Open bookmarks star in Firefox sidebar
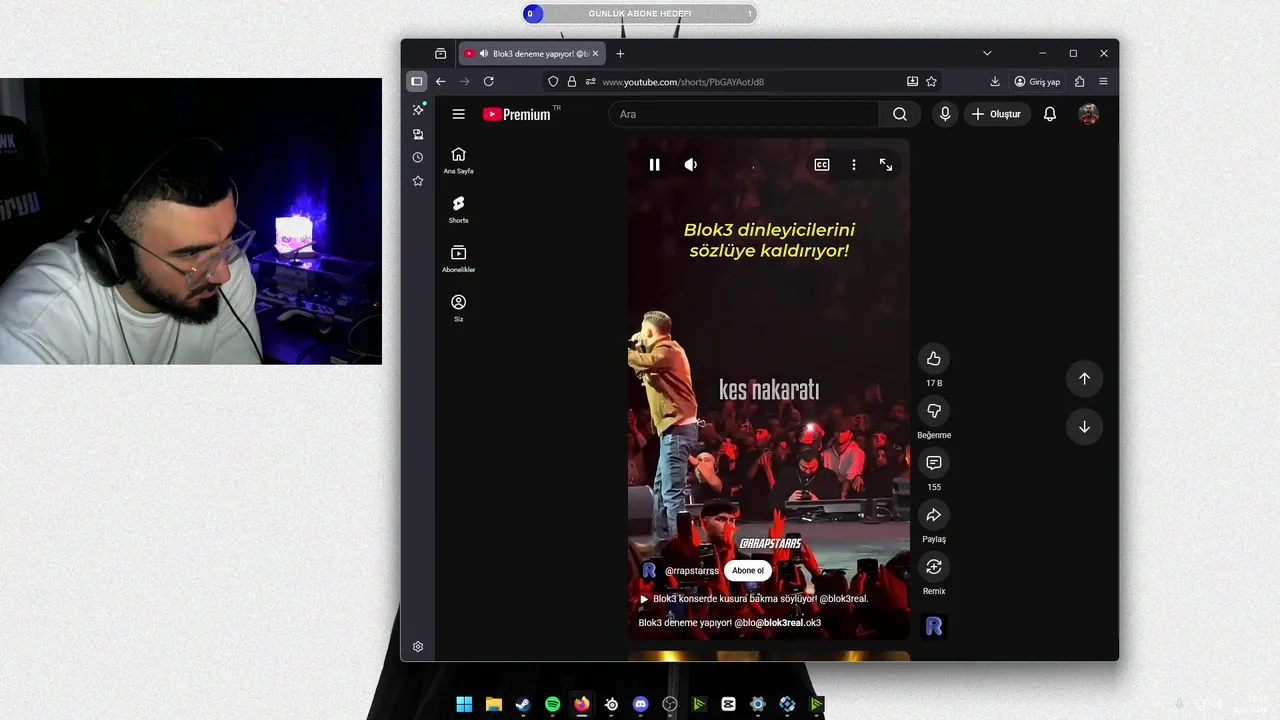Image resolution: width=1280 pixels, height=720 pixels. 418,181
